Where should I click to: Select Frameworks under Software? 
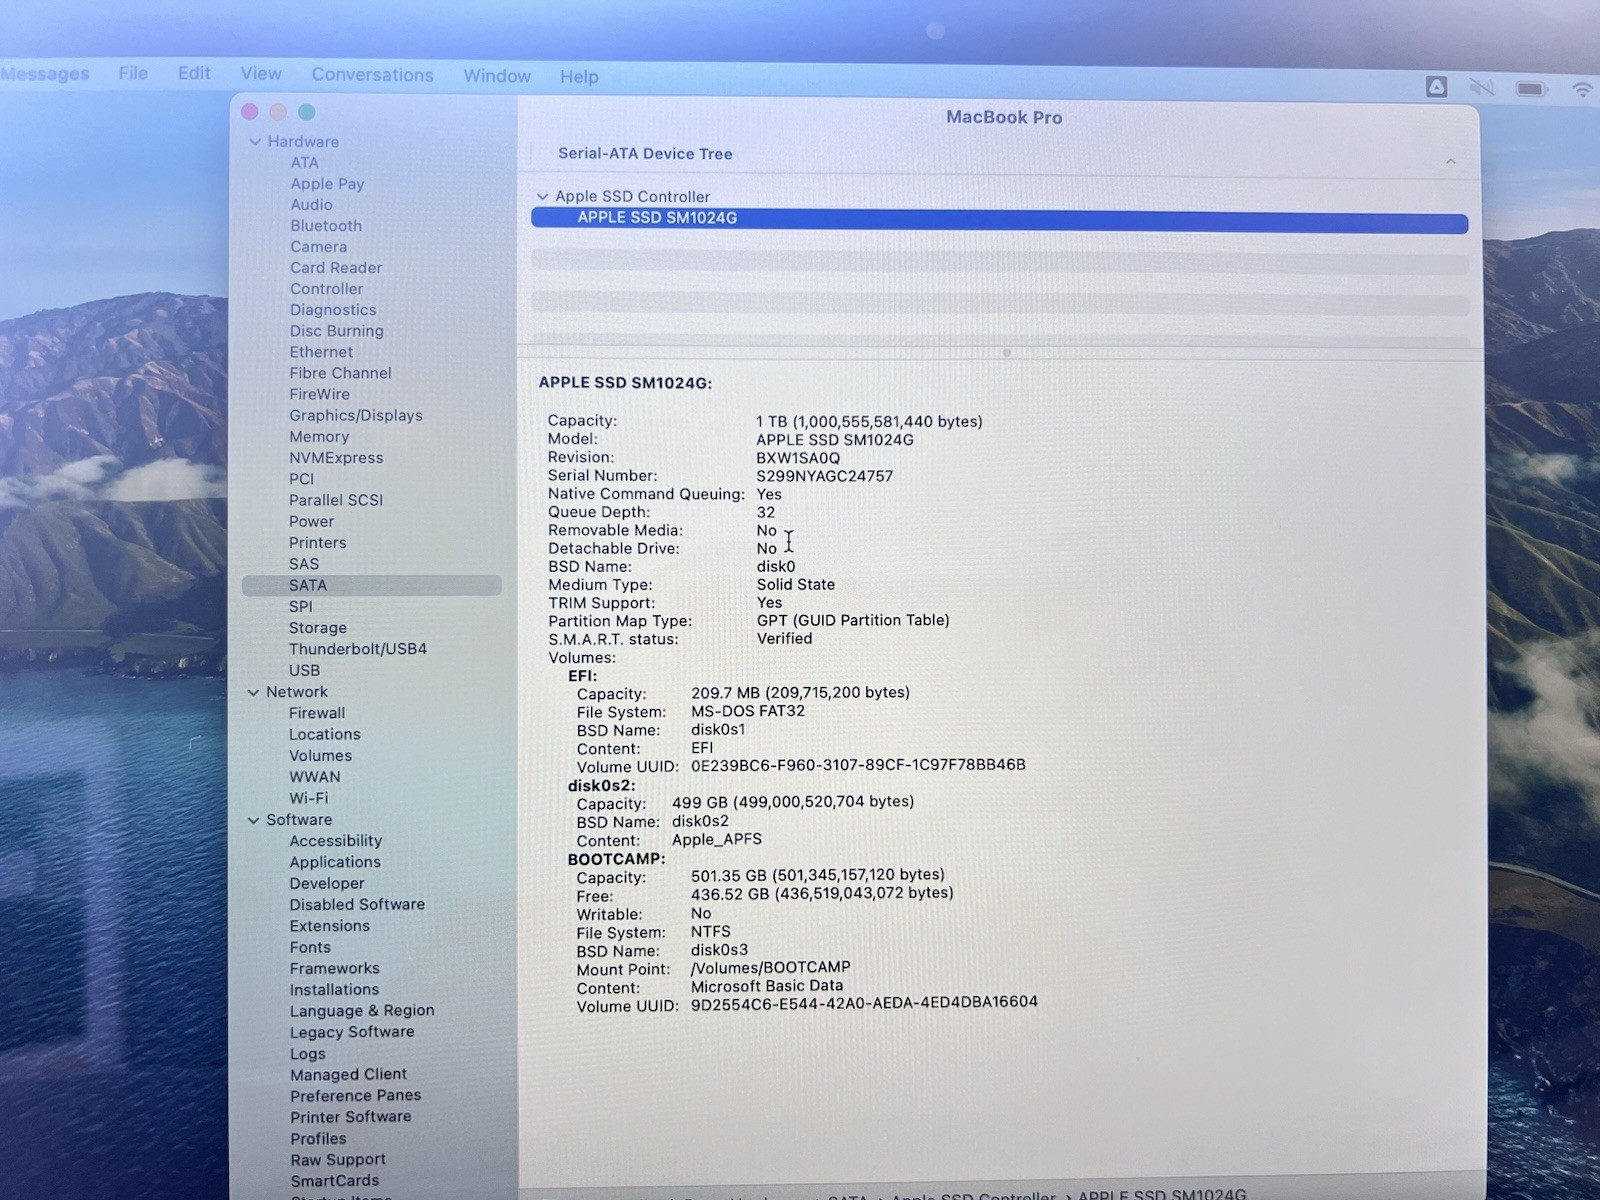click(335, 969)
